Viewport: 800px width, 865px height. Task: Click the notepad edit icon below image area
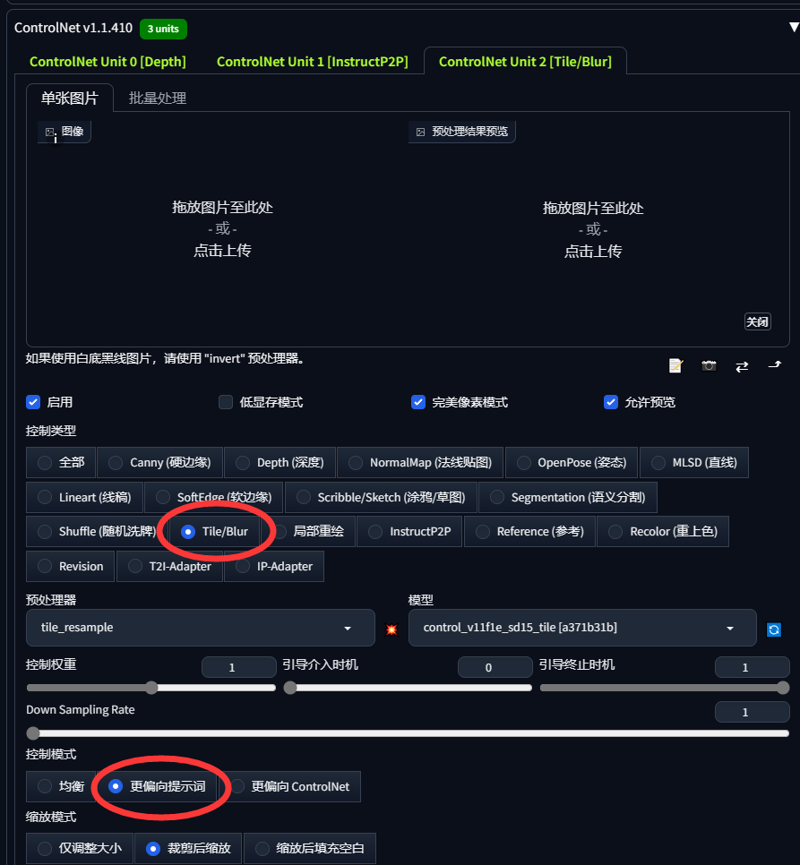pos(675,366)
